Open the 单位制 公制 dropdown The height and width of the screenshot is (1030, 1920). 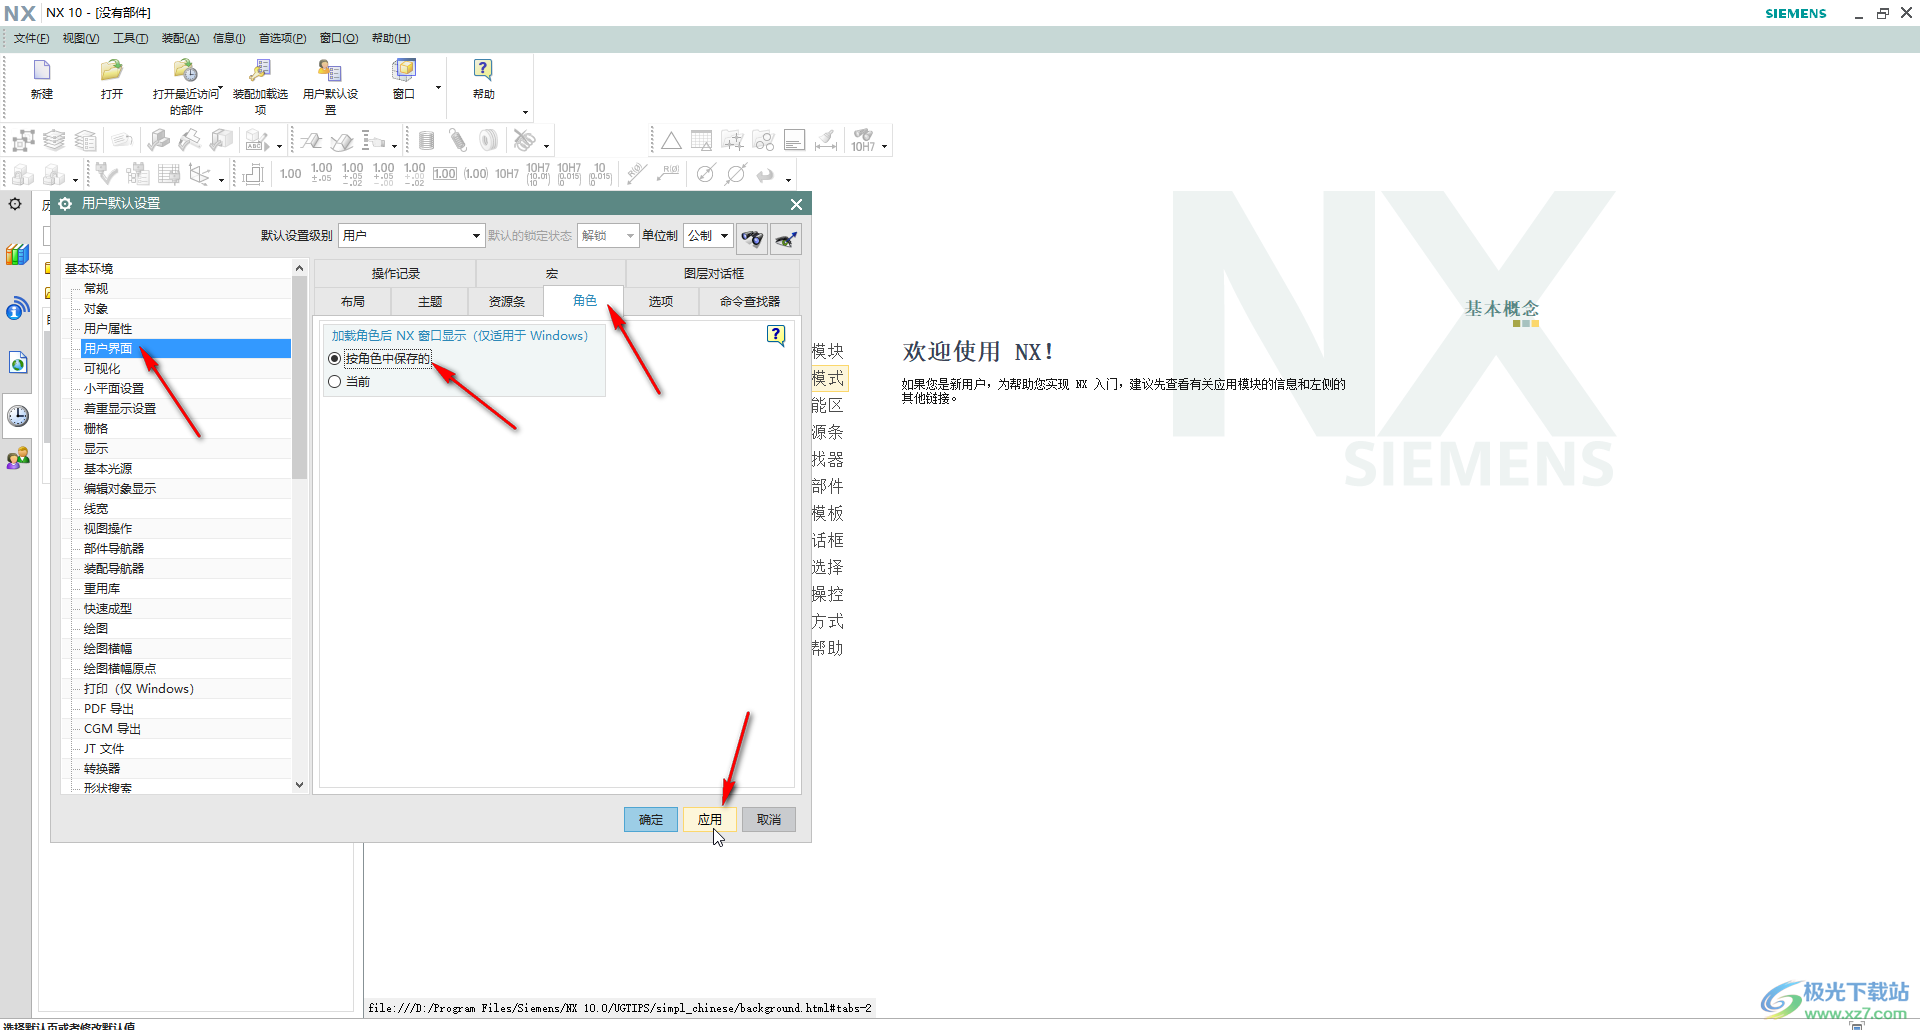(708, 236)
